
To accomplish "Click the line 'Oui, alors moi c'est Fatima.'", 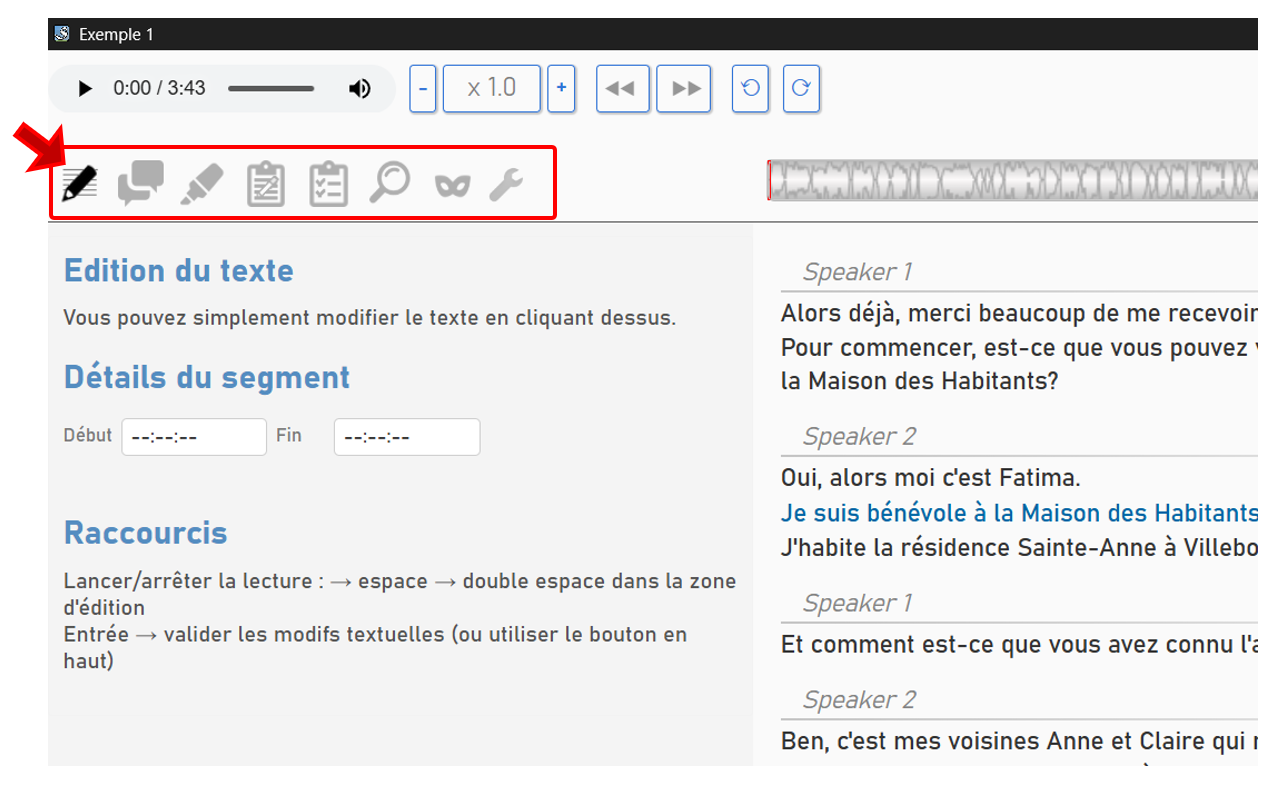I will click(930, 478).
